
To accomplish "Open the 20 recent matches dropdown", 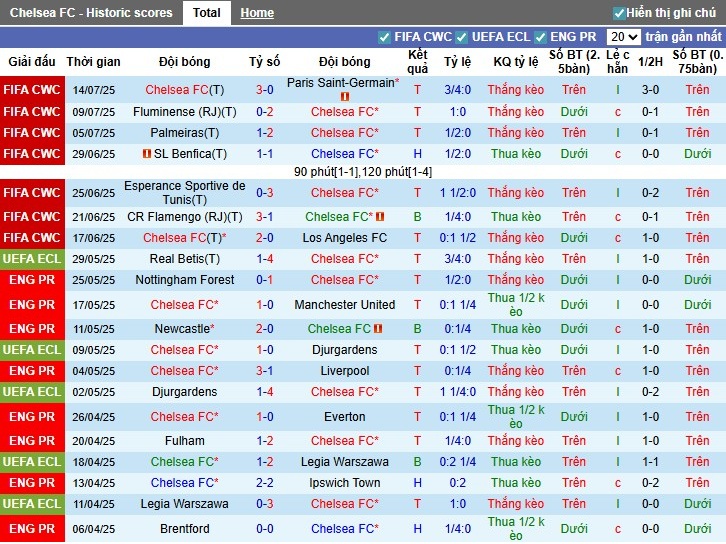I will coord(623,37).
